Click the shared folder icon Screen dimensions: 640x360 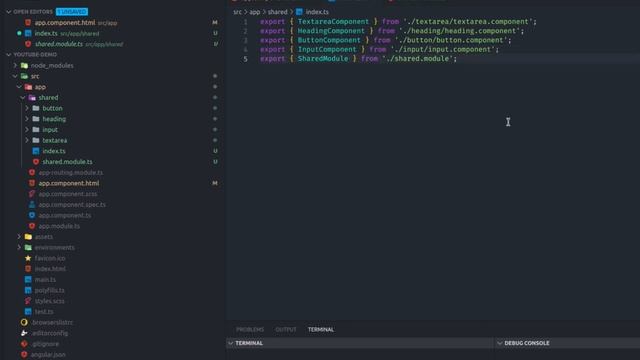coord(32,98)
